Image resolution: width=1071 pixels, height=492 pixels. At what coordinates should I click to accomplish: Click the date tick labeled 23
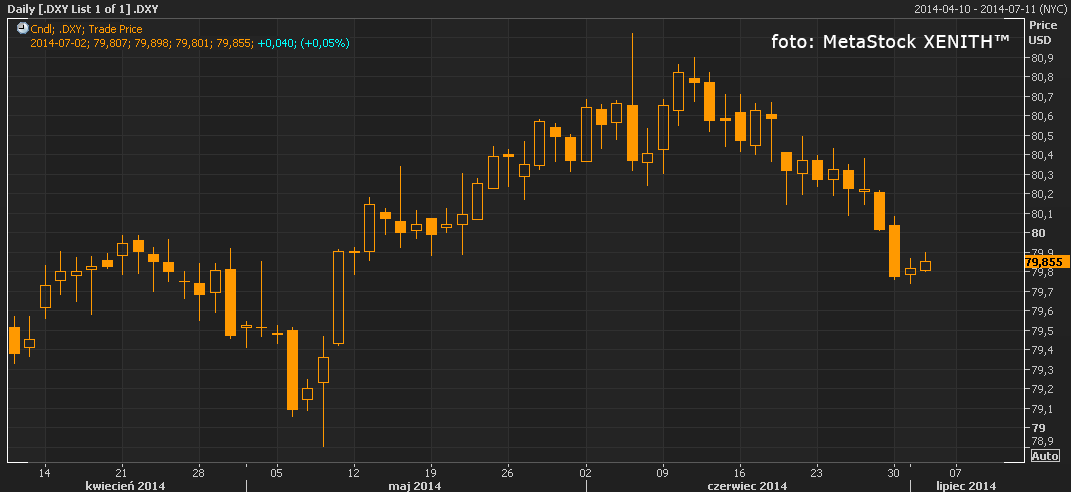[x=816, y=473]
